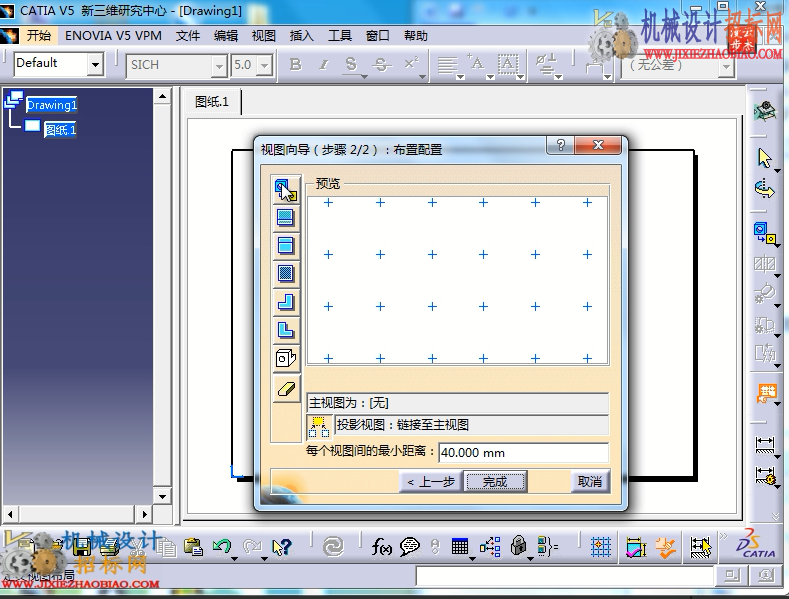Toggle Underline S text formatting
This screenshot has width=789, height=599.
click(351, 64)
